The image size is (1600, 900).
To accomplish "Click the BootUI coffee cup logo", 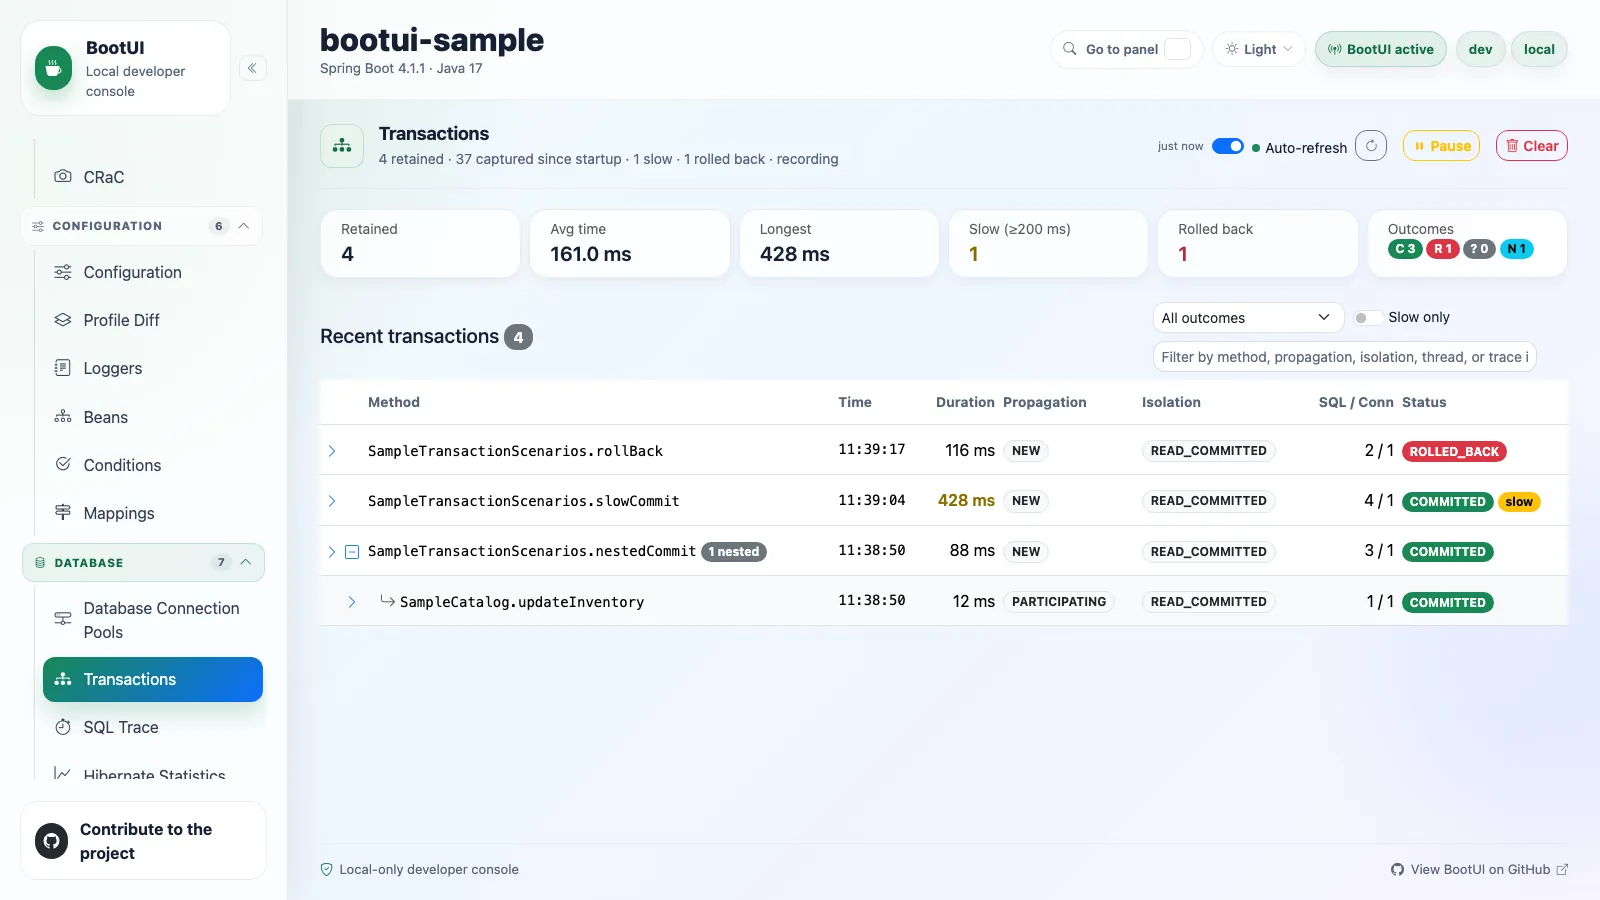I will coord(53,68).
